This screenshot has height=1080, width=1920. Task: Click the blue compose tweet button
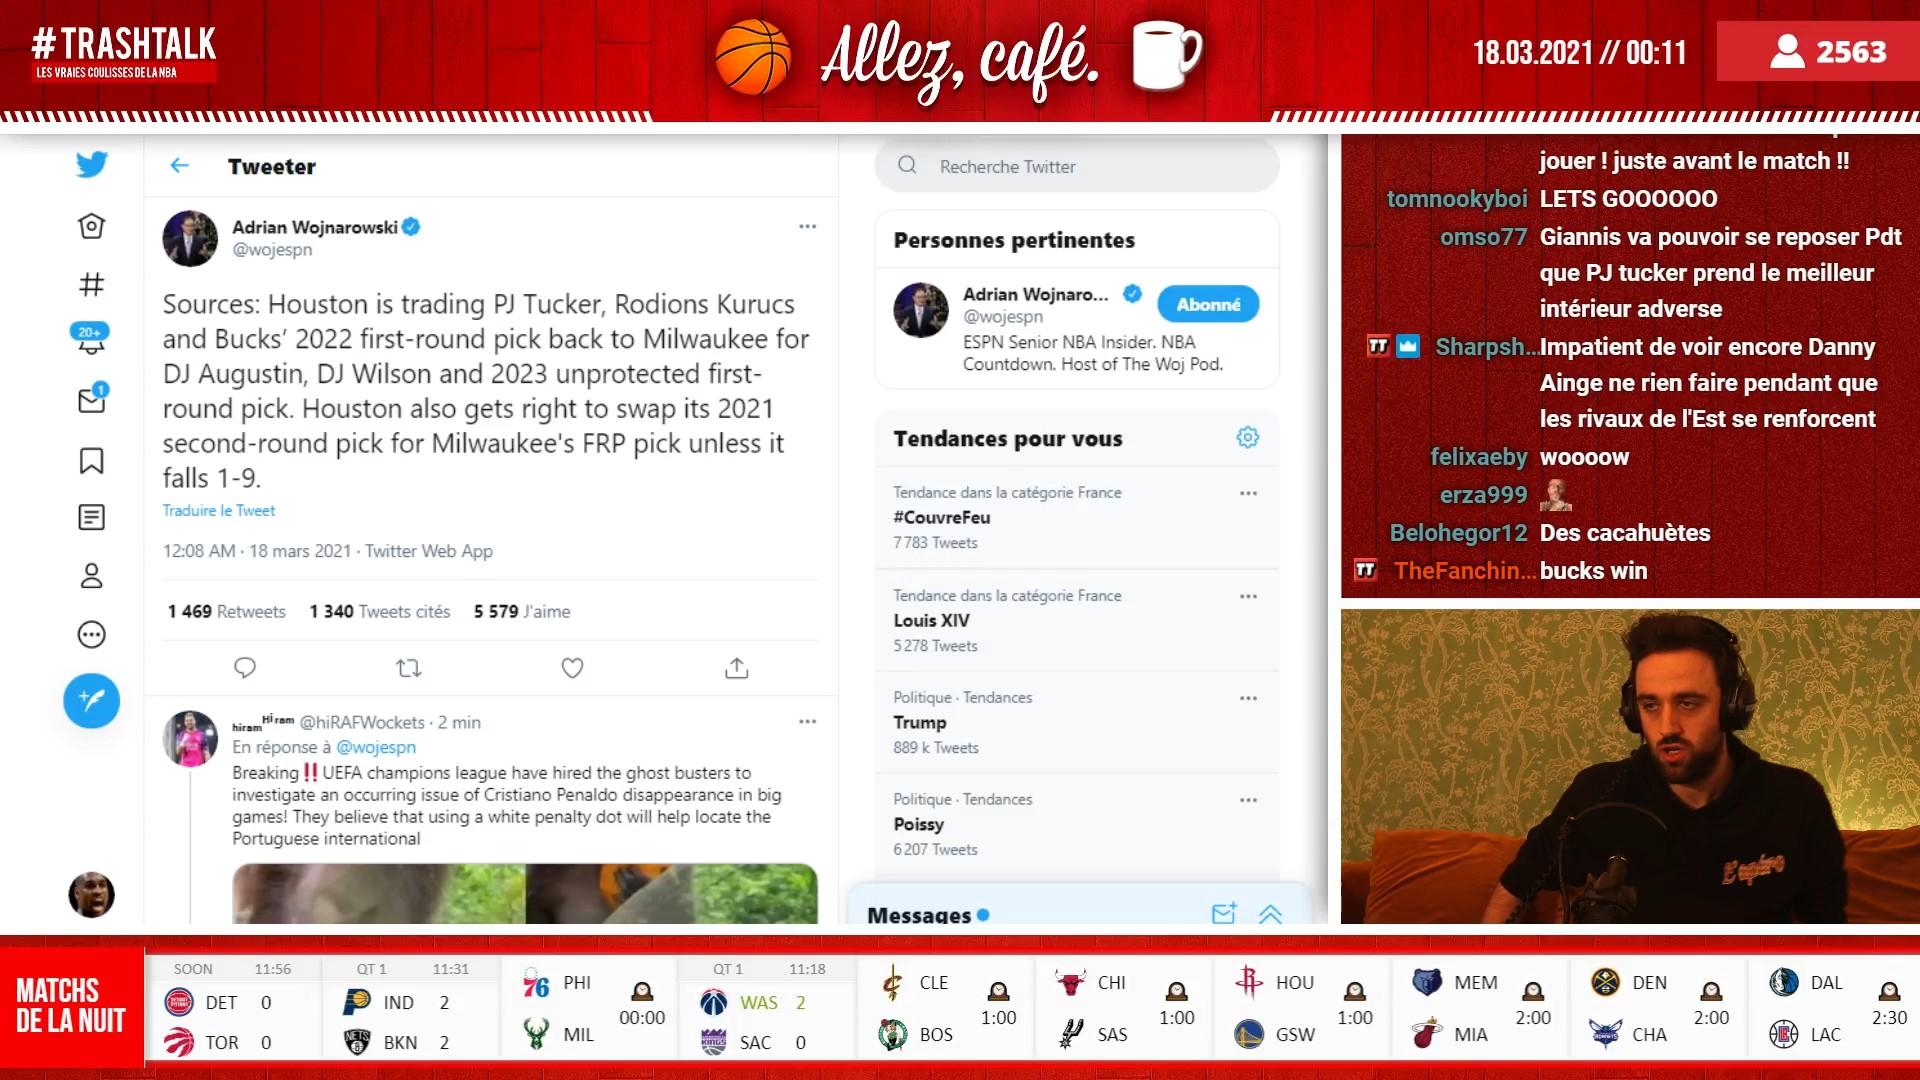click(x=91, y=700)
